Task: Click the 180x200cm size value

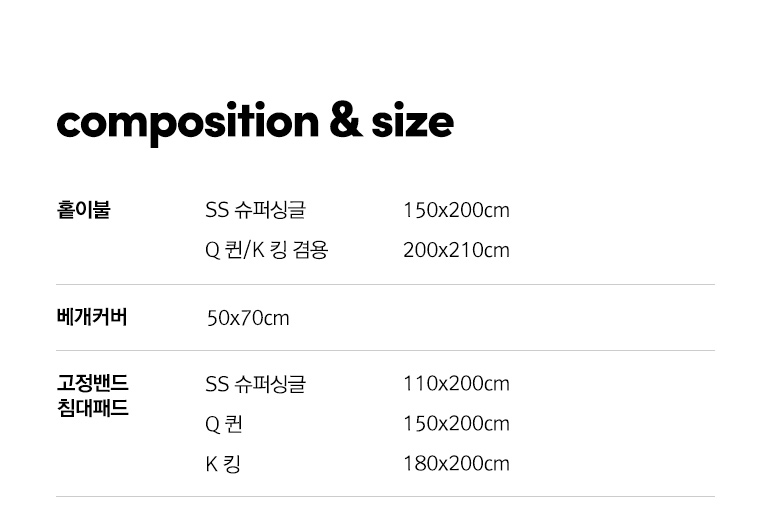Action: tap(456, 464)
